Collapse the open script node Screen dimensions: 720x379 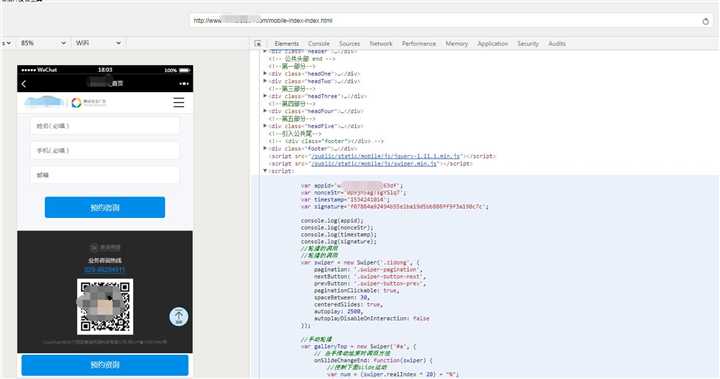[265, 170]
